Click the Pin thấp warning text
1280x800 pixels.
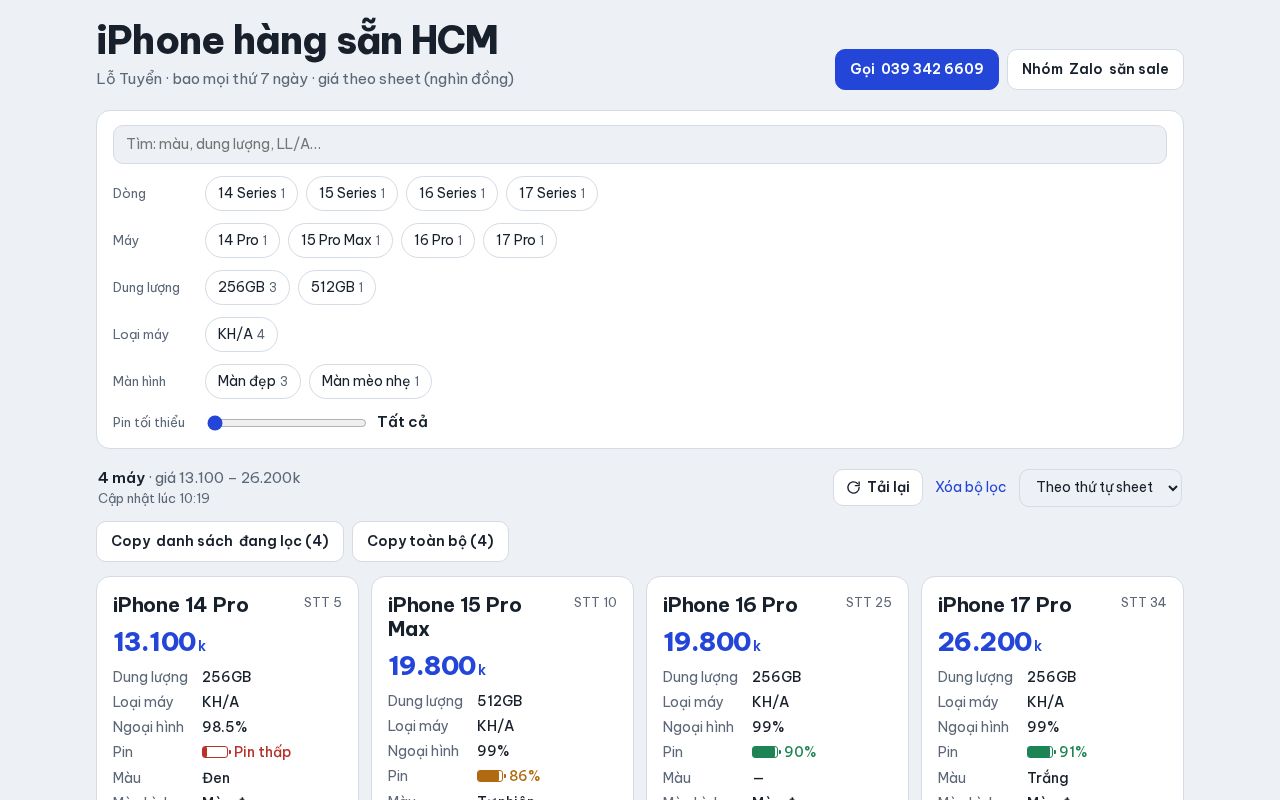(262, 752)
